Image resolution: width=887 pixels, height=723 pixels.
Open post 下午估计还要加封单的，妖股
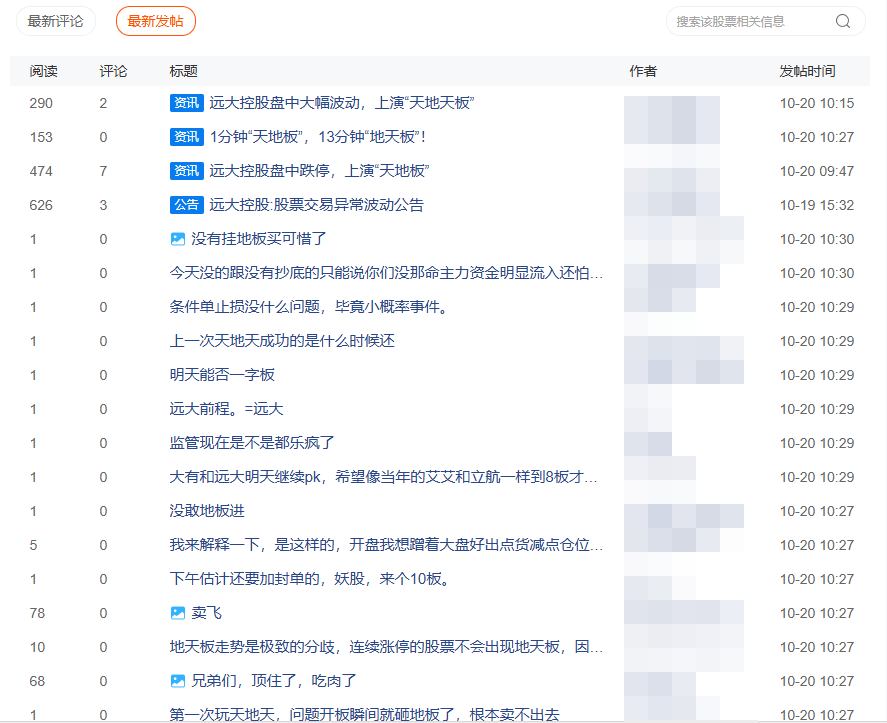pos(308,579)
